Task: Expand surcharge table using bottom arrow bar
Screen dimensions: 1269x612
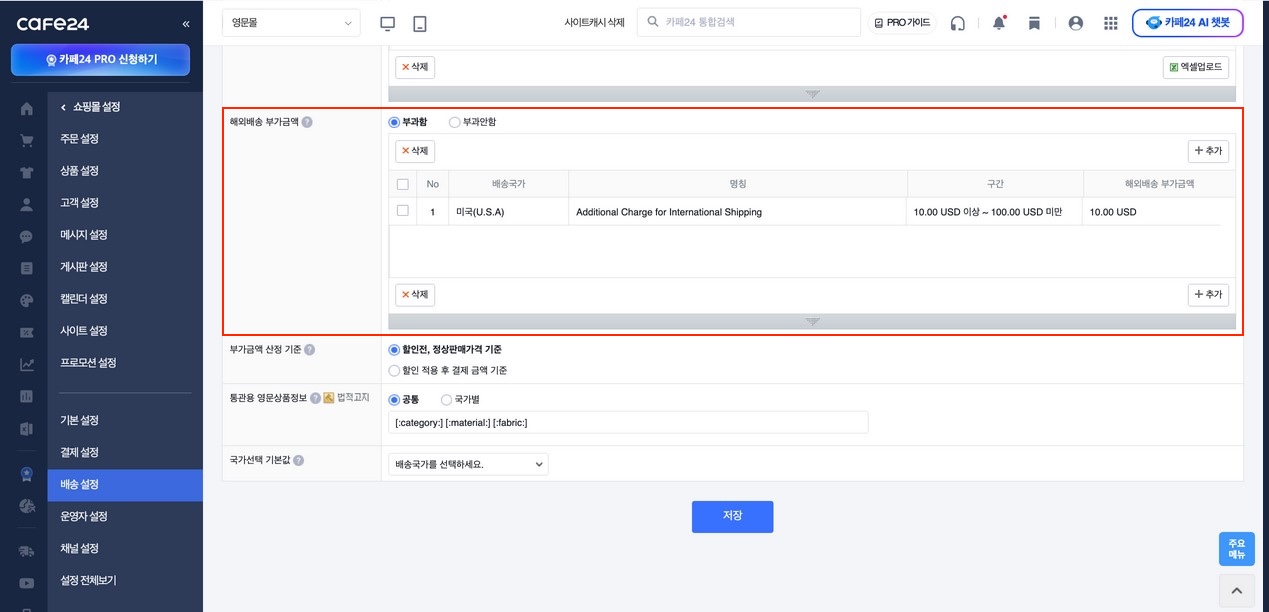Action: (x=812, y=322)
